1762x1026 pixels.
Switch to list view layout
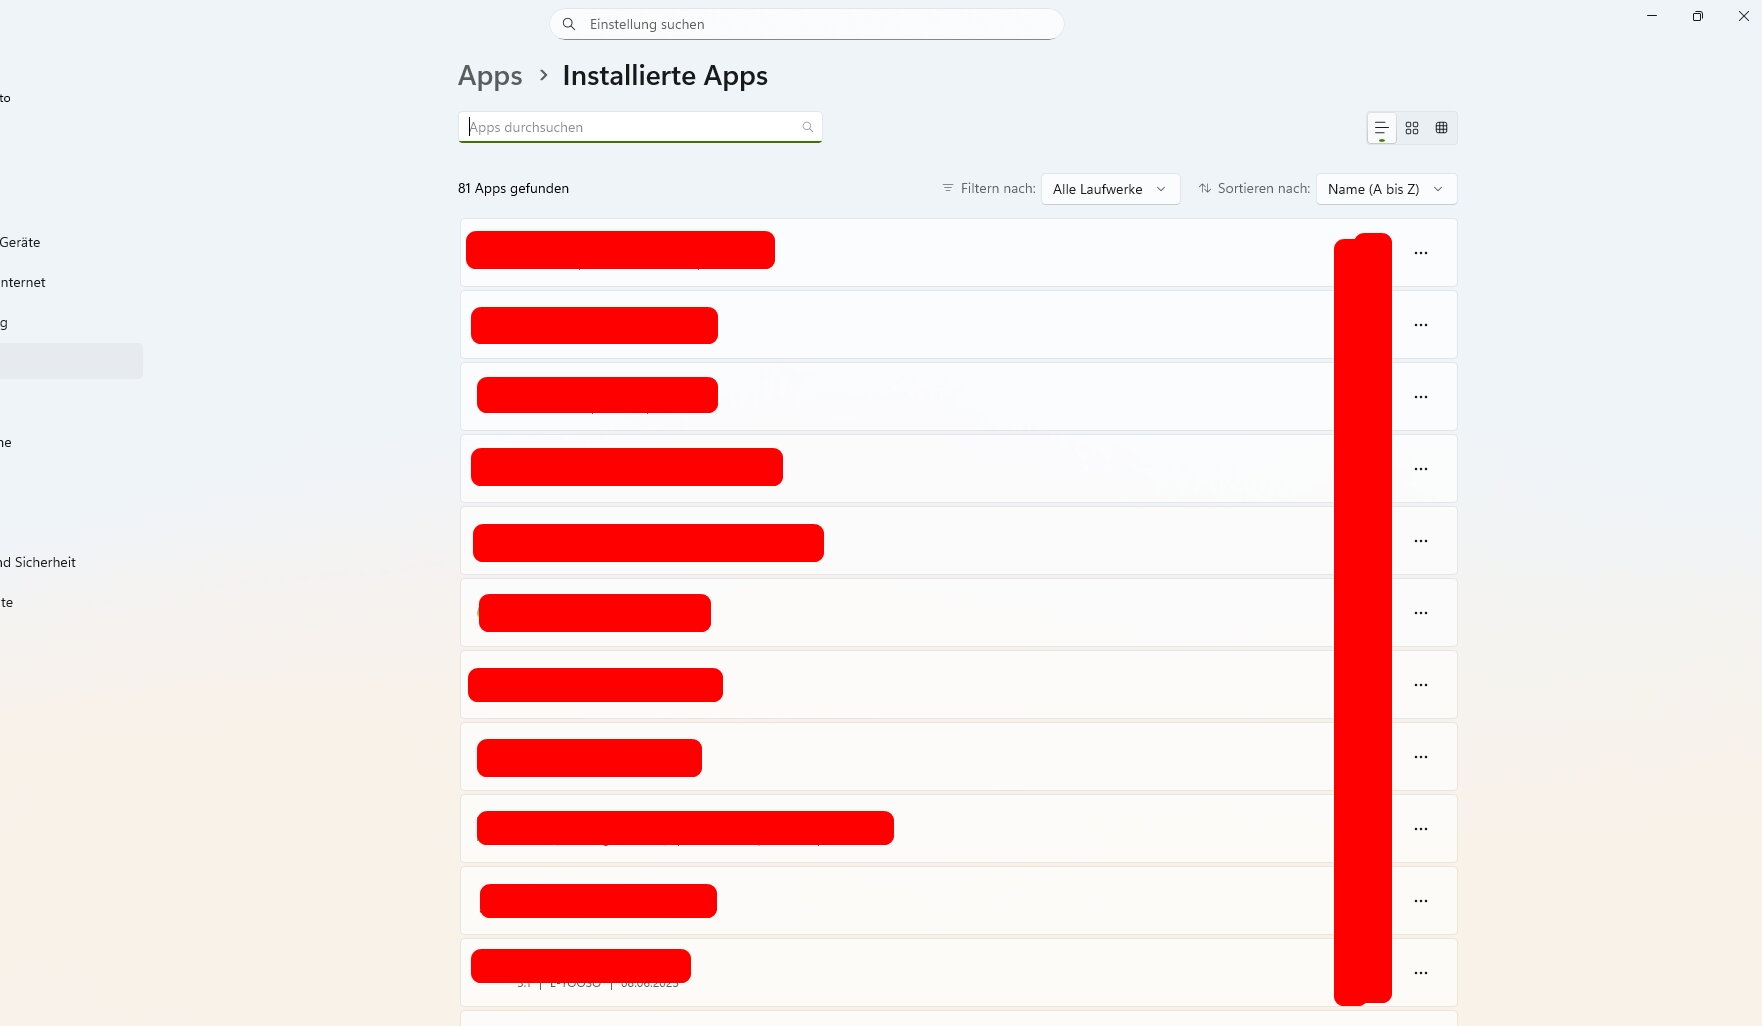click(1381, 128)
